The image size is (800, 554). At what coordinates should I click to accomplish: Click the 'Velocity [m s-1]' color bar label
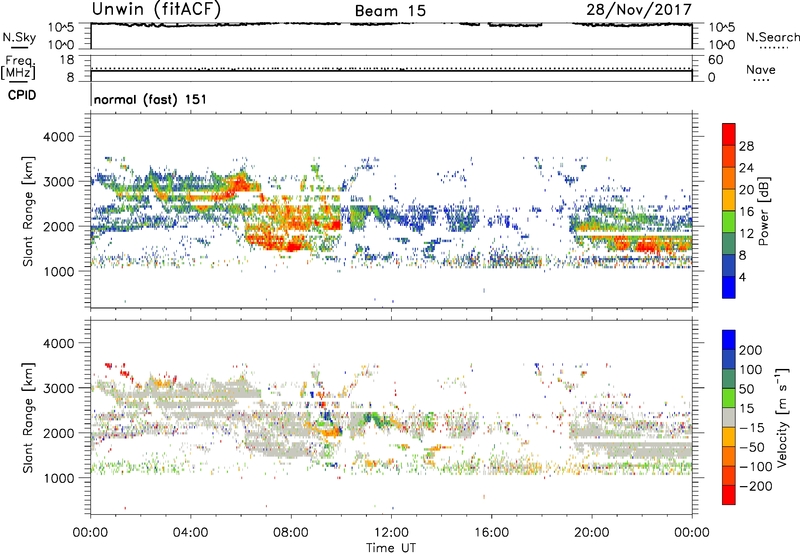(x=781, y=417)
